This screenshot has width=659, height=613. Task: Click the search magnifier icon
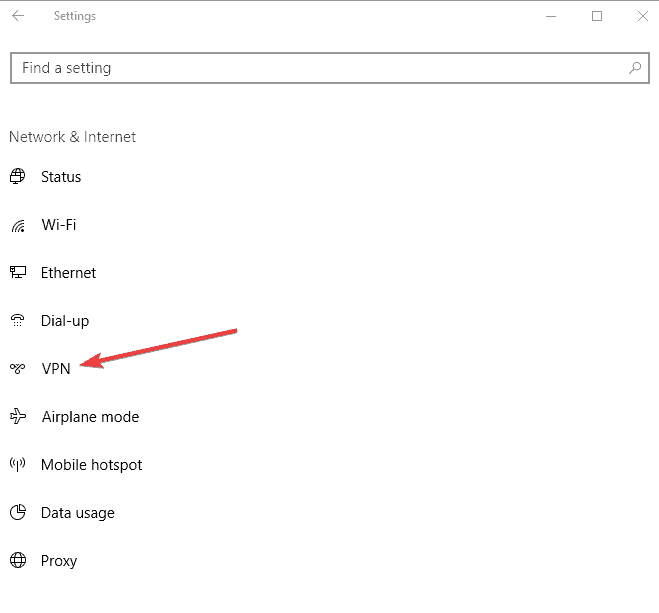point(635,68)
